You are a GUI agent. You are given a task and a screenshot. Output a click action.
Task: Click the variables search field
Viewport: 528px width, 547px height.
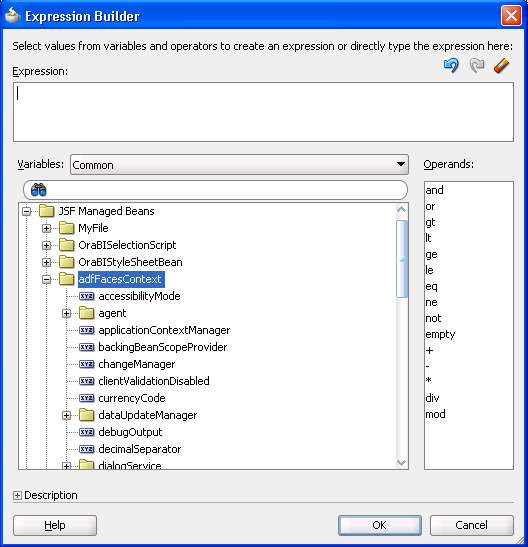click(x=215, y=190)
